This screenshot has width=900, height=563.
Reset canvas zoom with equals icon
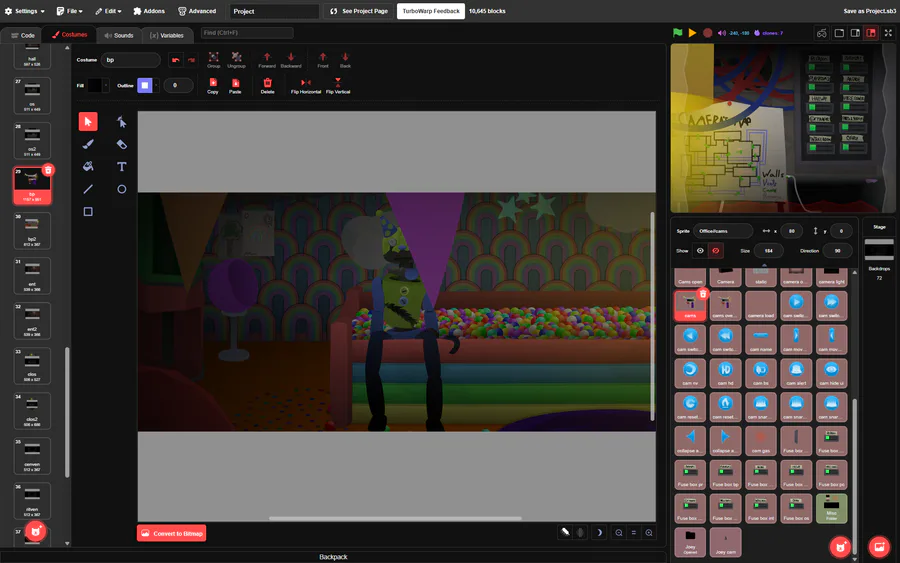coord(634,533)
